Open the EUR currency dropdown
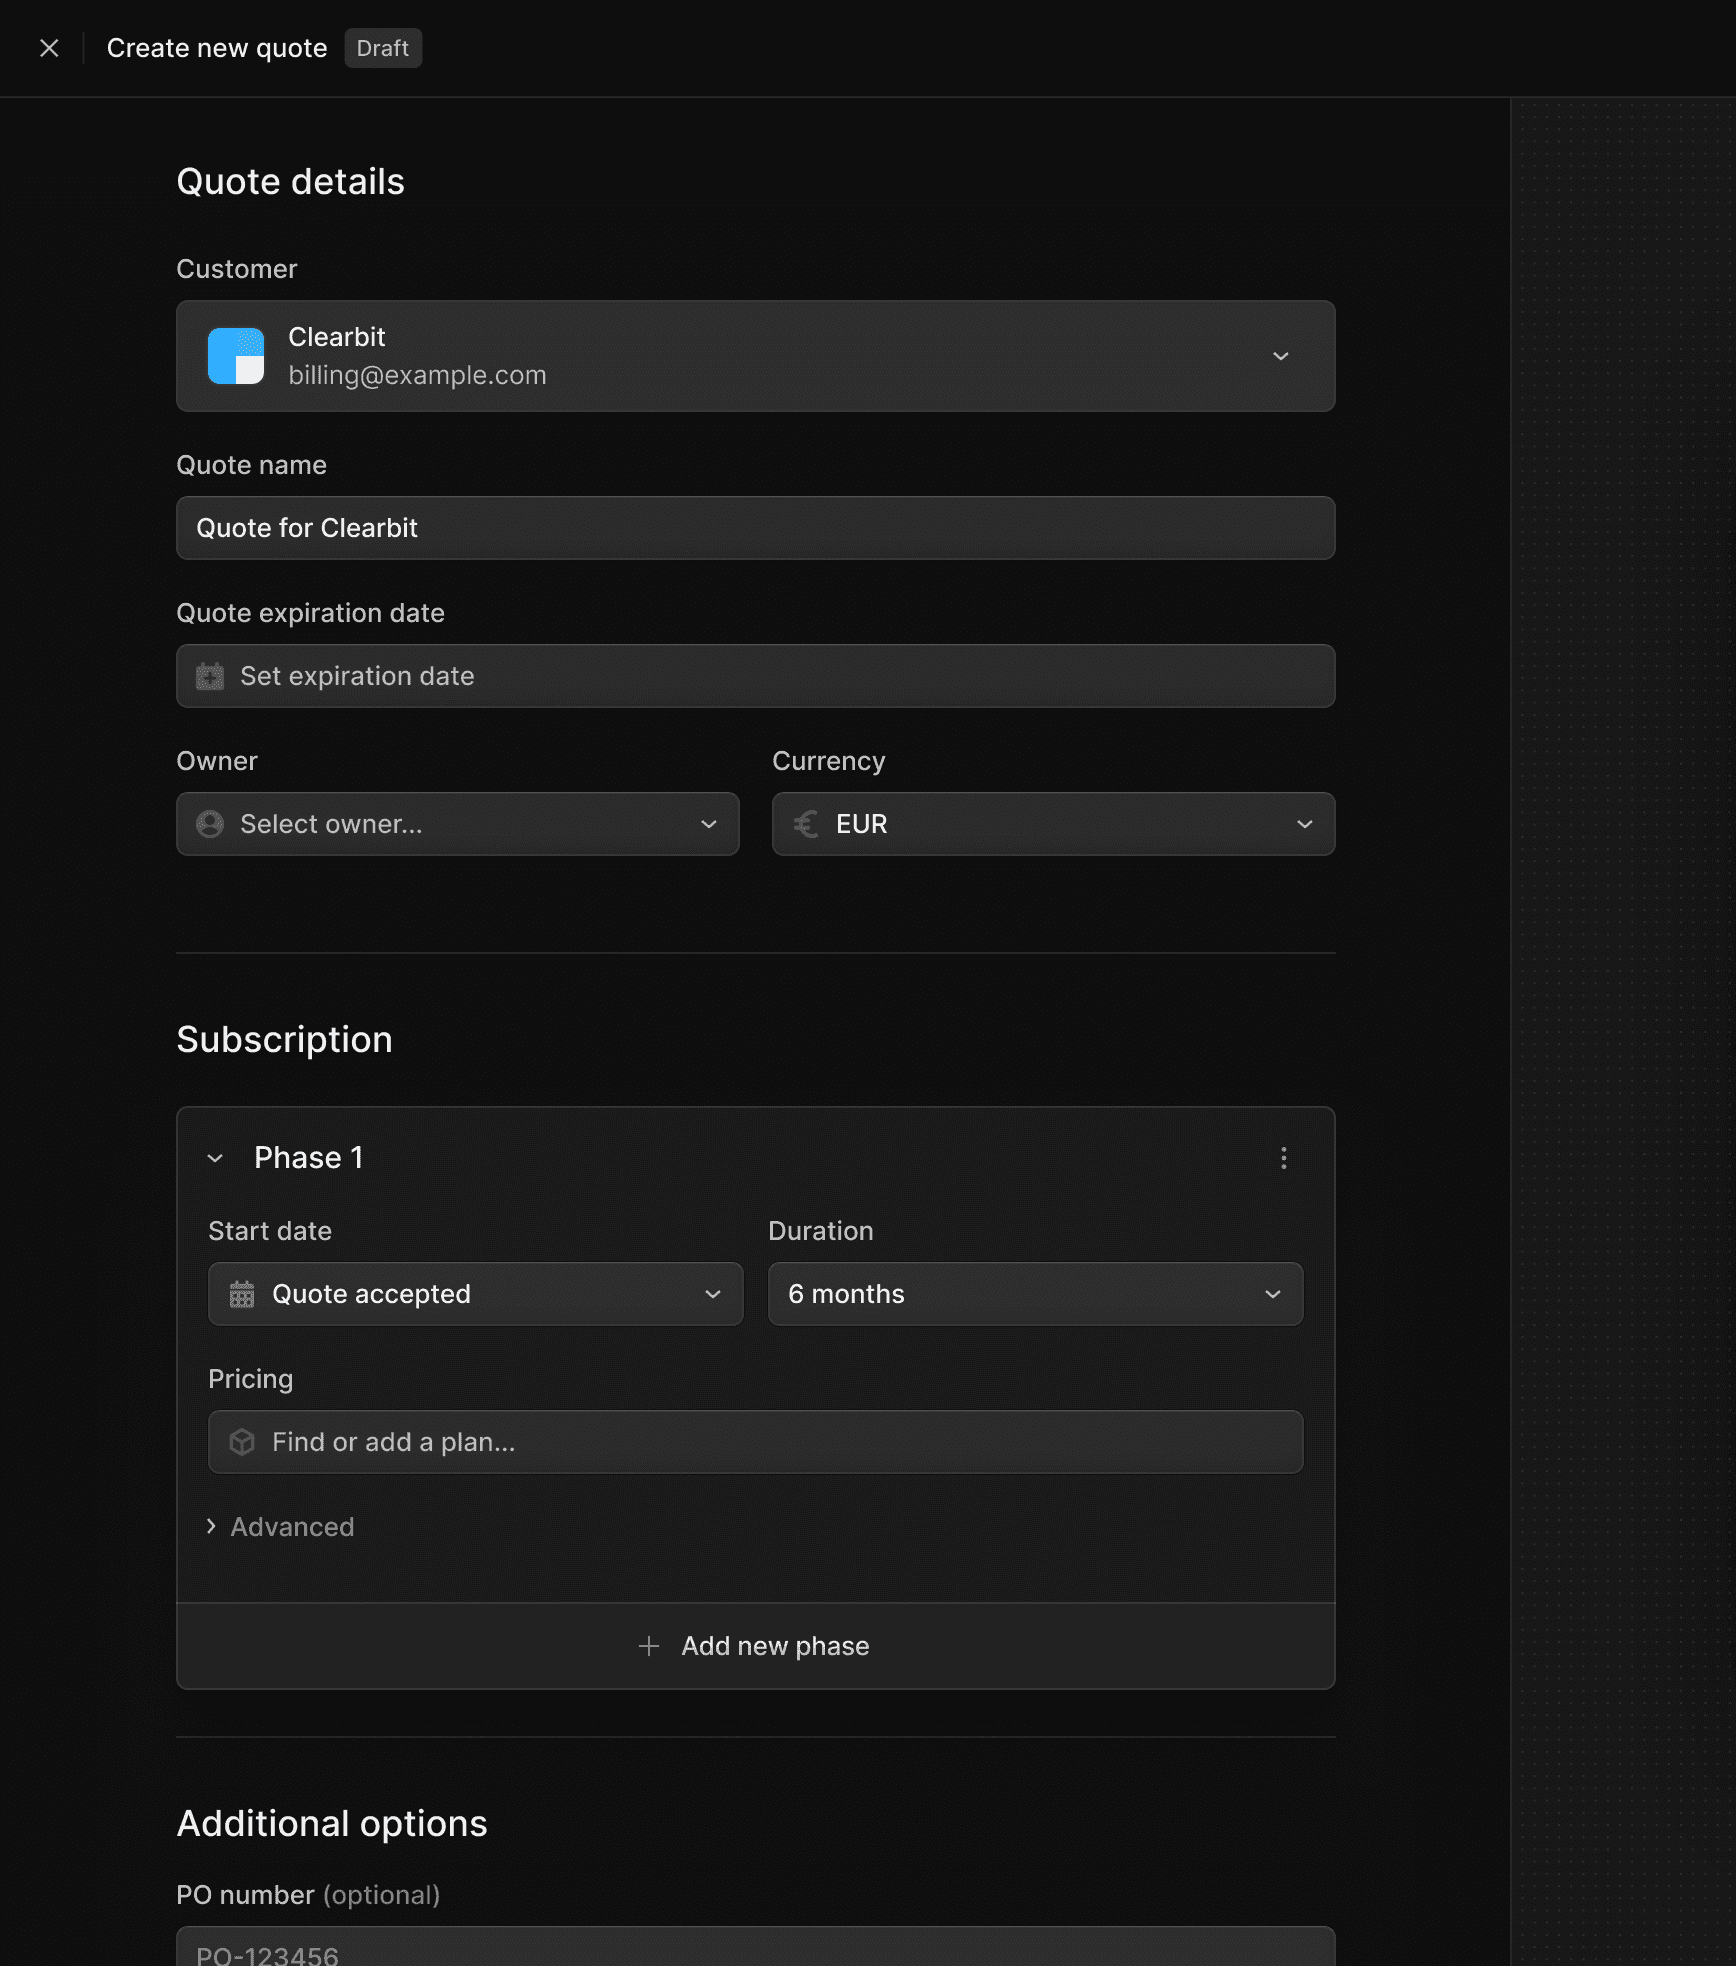The height and width of the screenshot is (1966, 1736). coord(1054,824)
